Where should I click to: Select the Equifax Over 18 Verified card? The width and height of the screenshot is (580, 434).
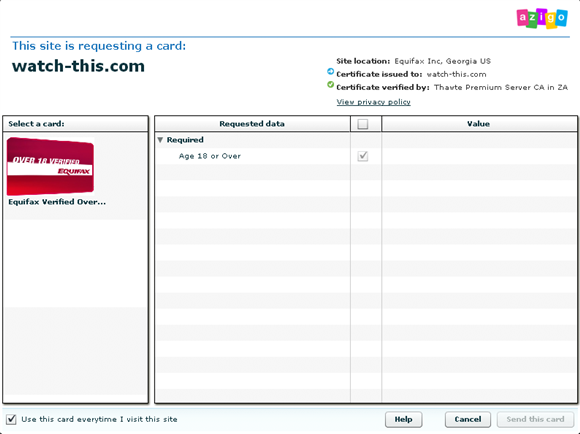(x=50, y=166)
